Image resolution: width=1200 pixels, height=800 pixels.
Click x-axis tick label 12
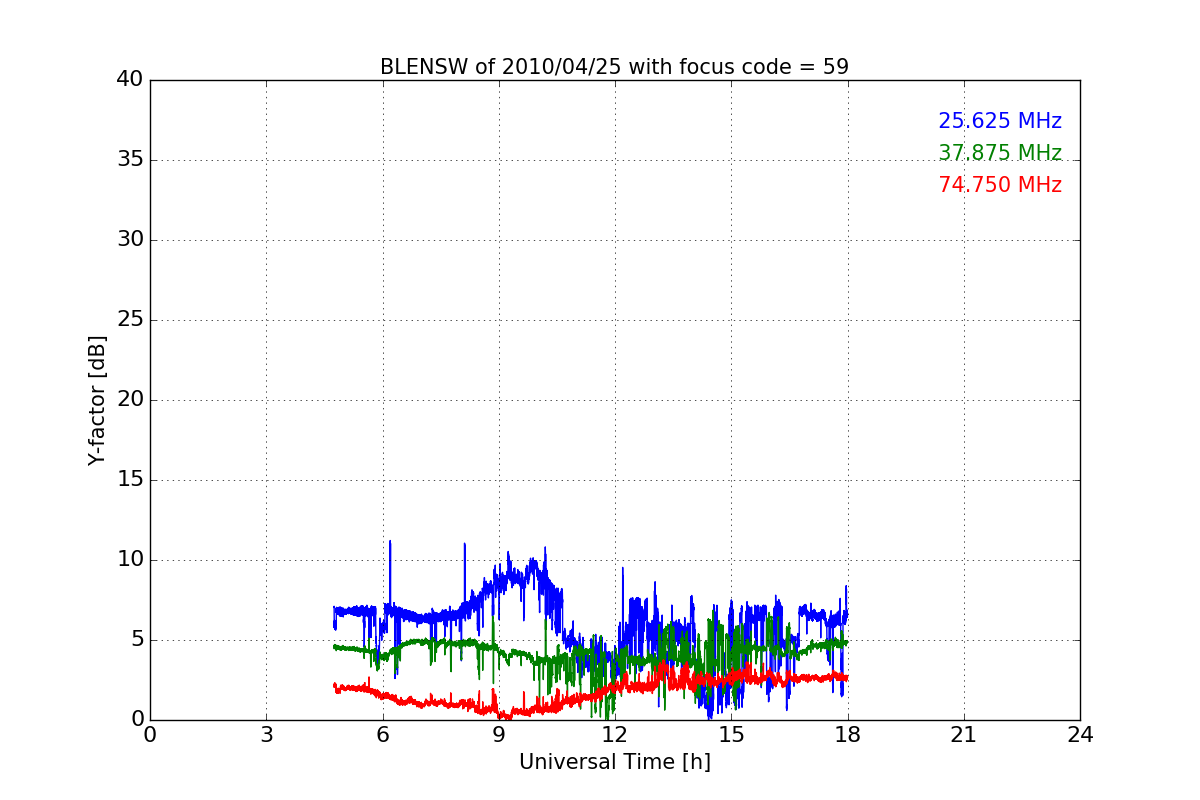[615, 735]
